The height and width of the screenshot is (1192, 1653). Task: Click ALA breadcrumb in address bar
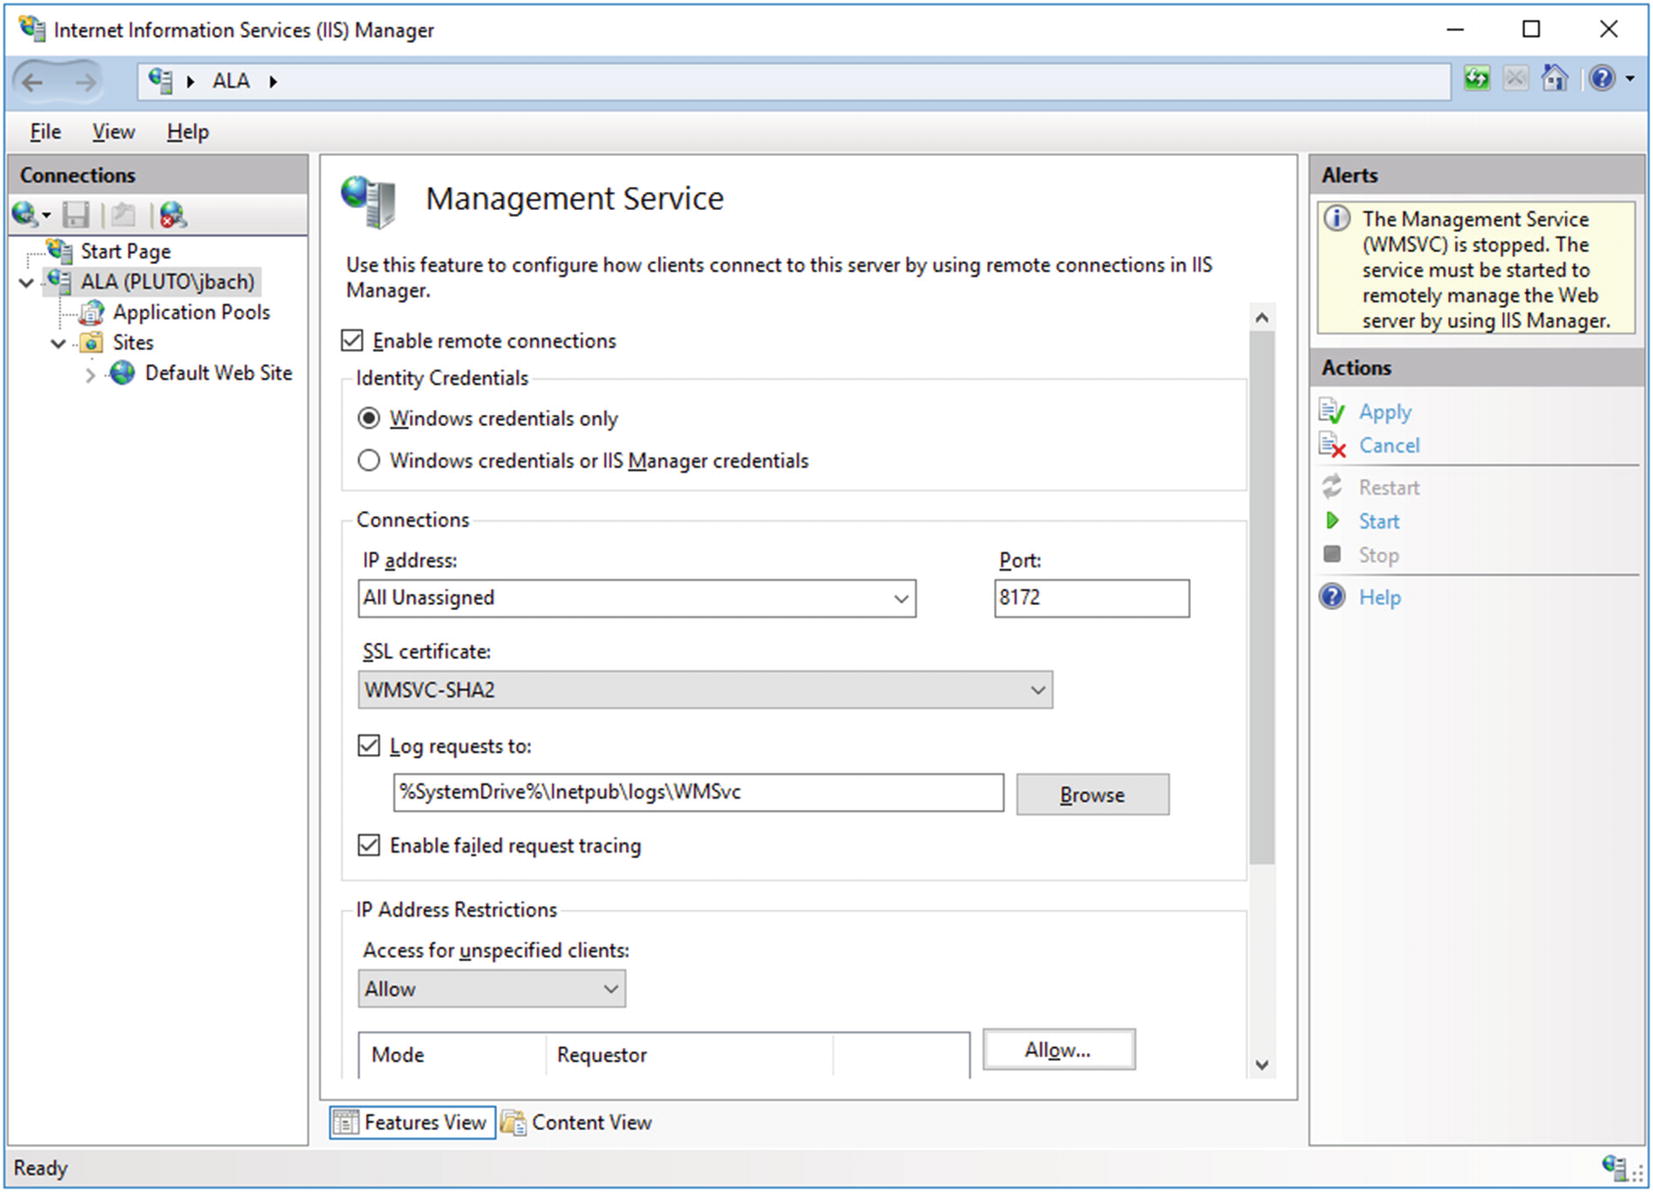[231, 81]
